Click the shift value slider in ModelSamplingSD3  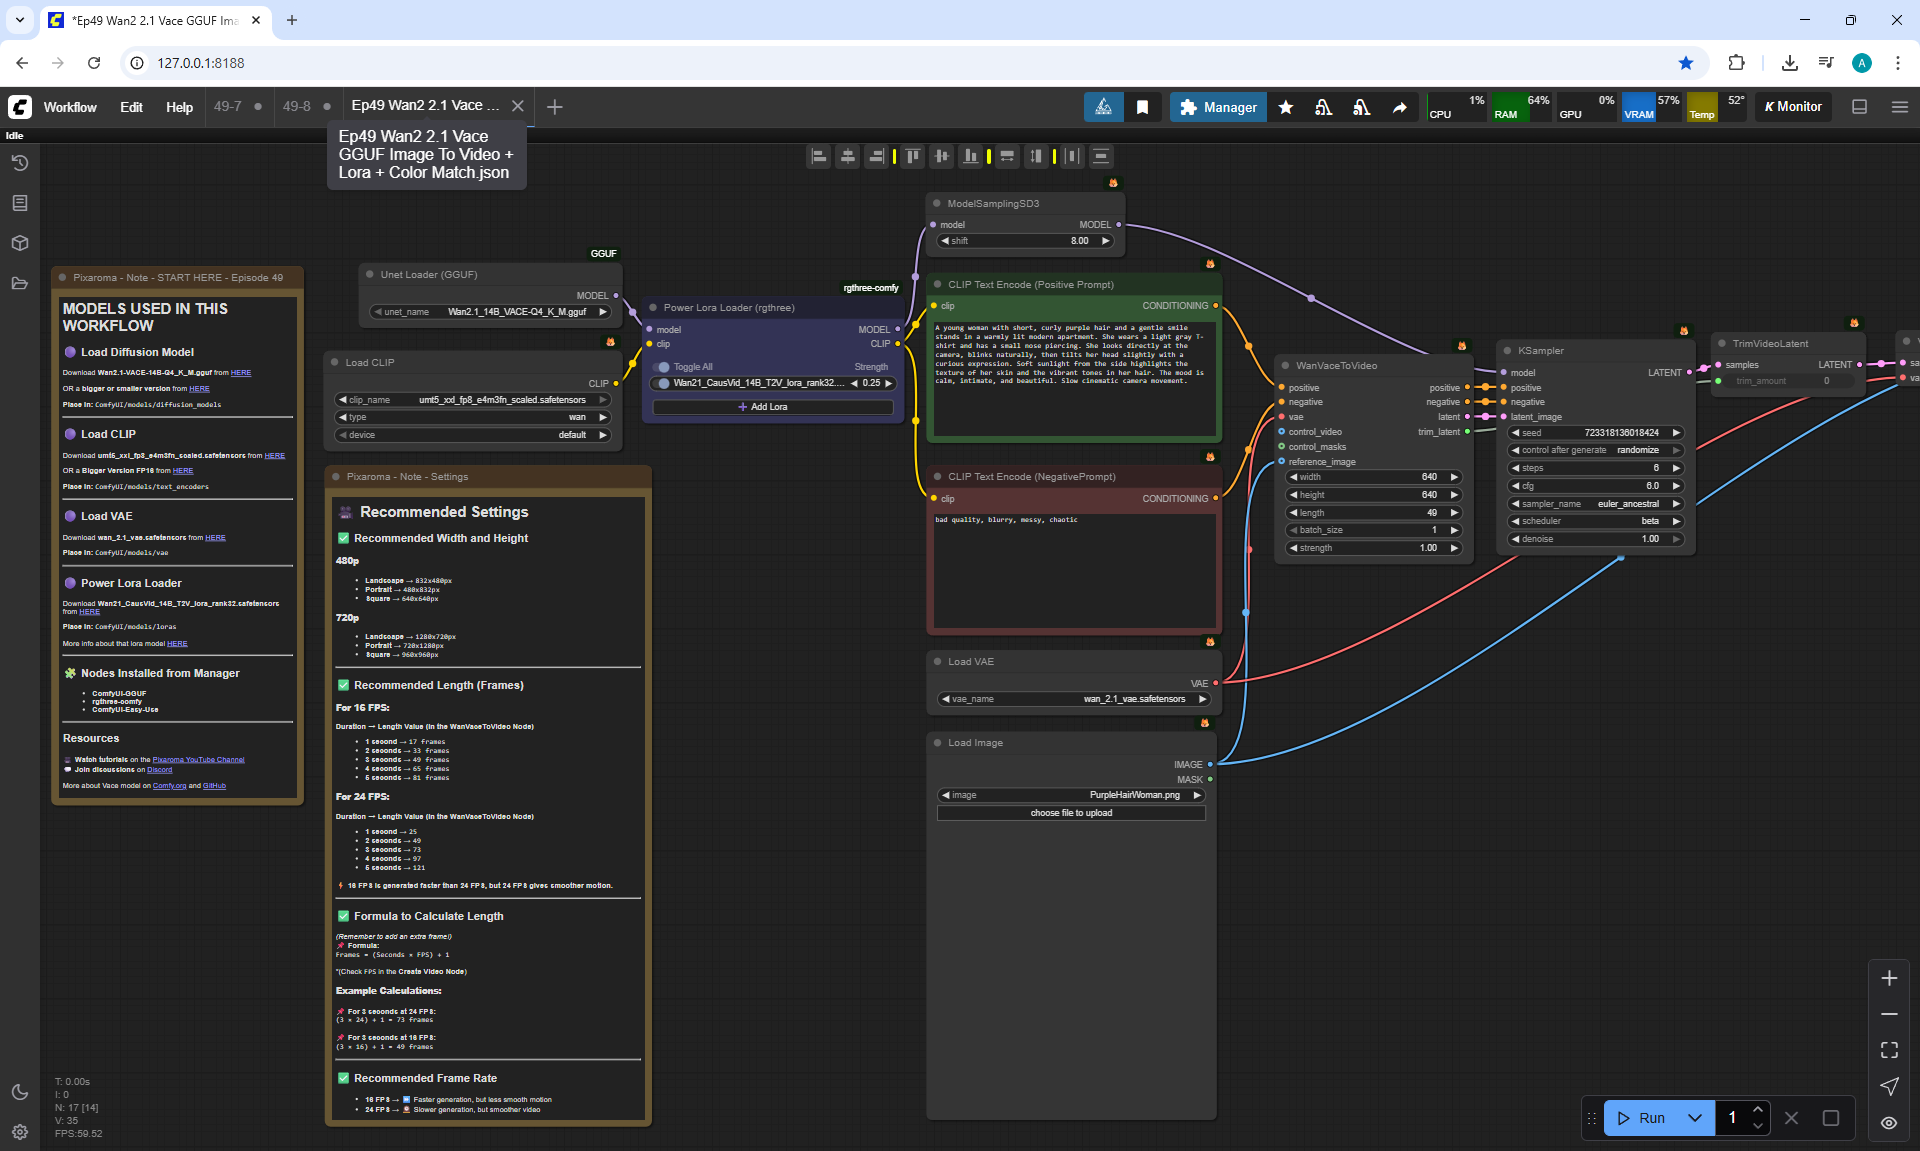click(1025, 241)
